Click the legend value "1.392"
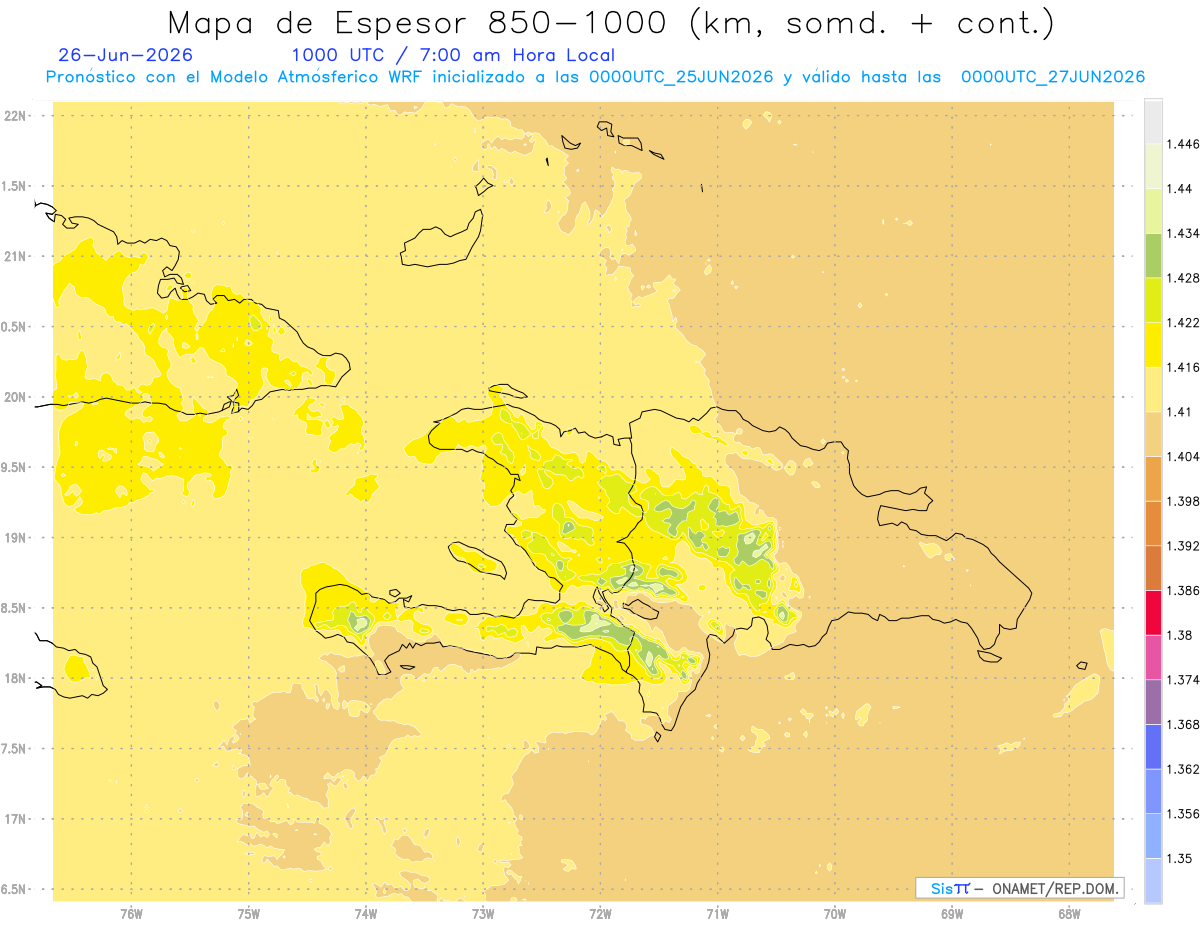This screenshot has width=1200, height=927. pyautogui.click(x=1183, y=546)
